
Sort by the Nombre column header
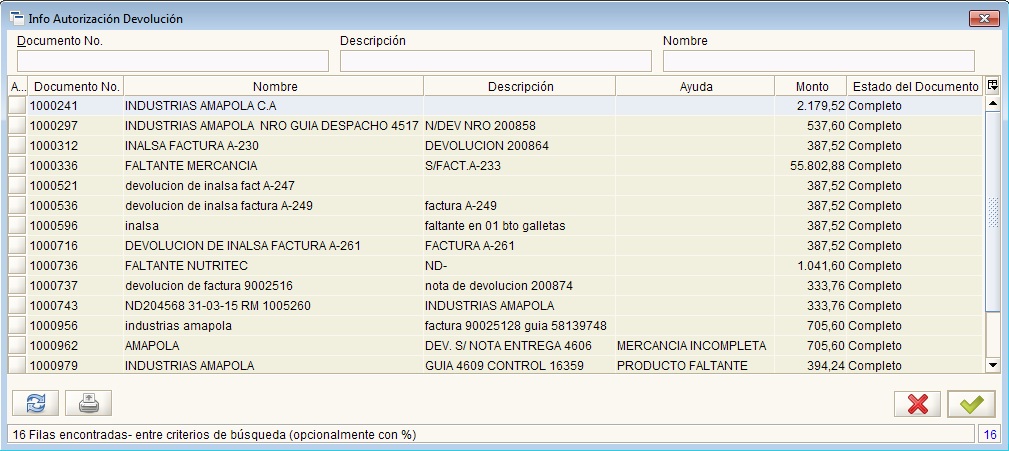[274, 86]
